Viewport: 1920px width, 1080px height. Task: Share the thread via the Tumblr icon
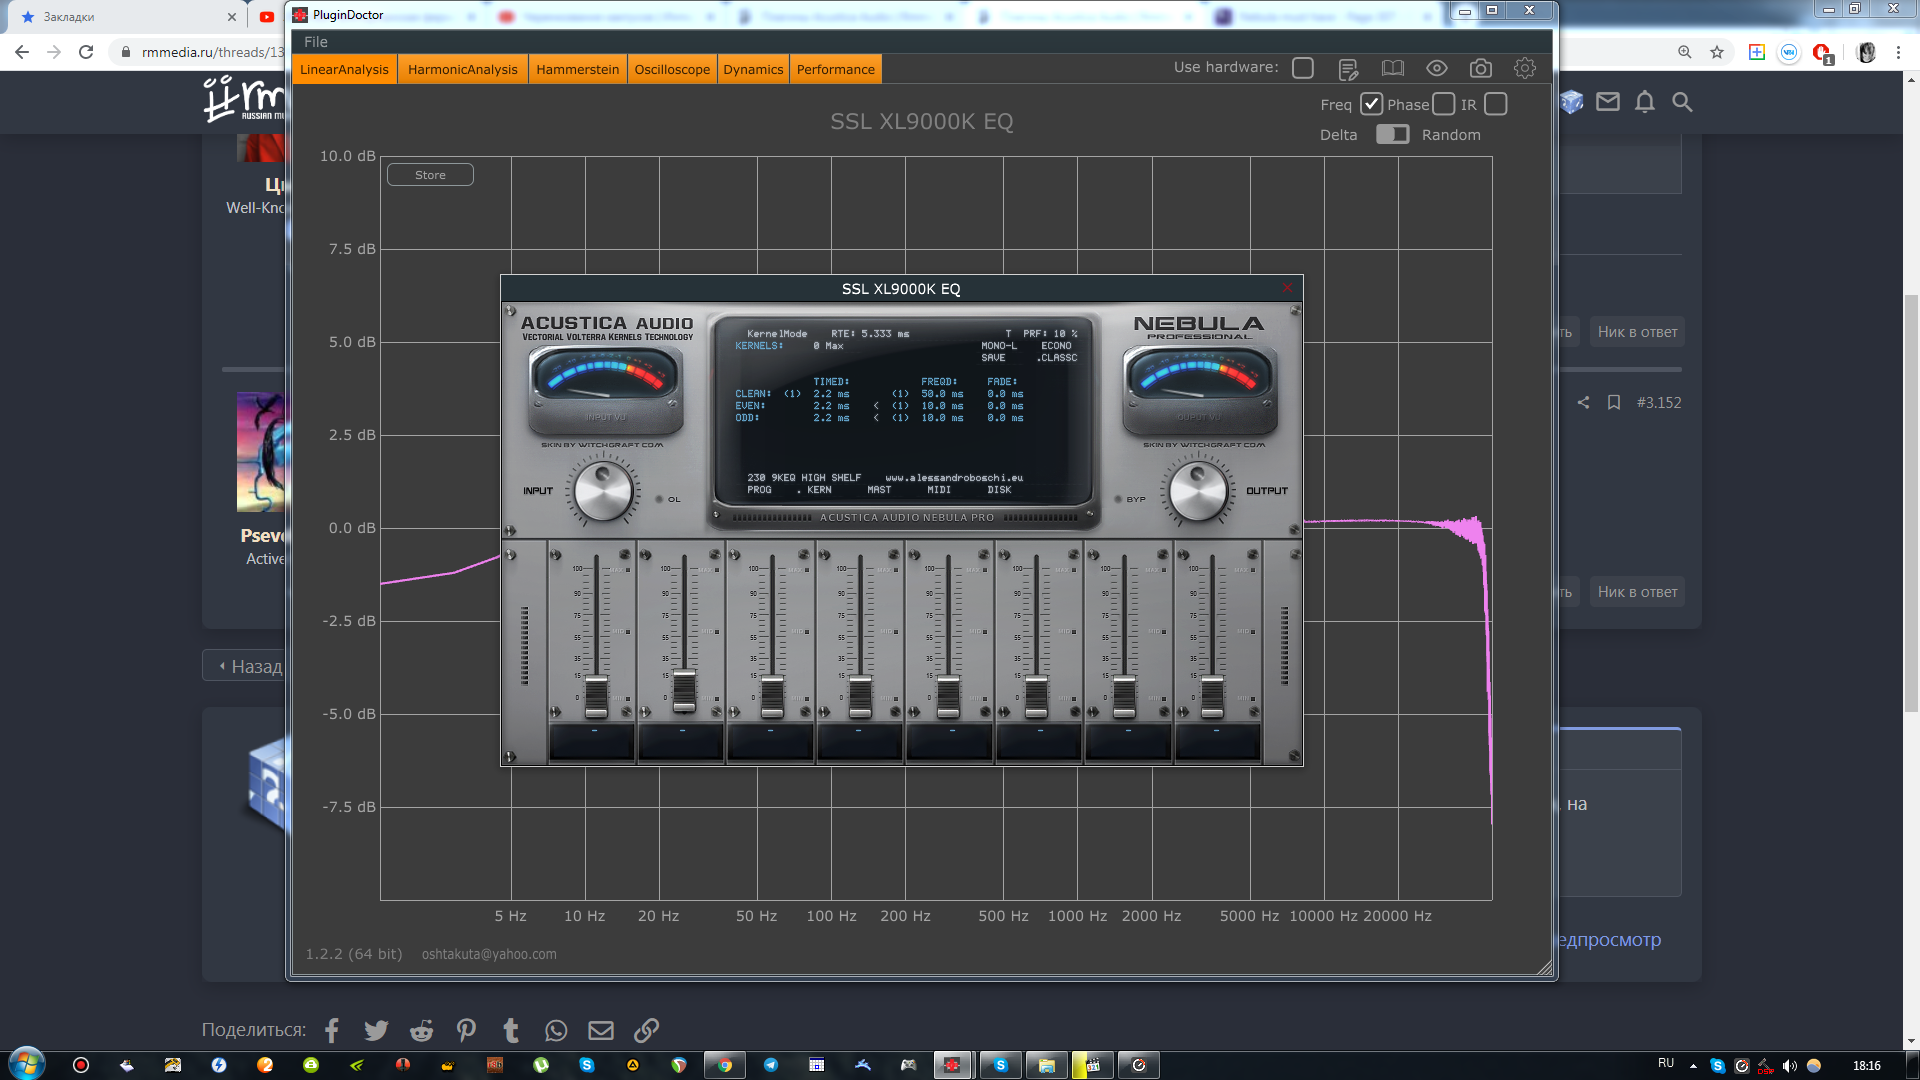pos(511,1030)
